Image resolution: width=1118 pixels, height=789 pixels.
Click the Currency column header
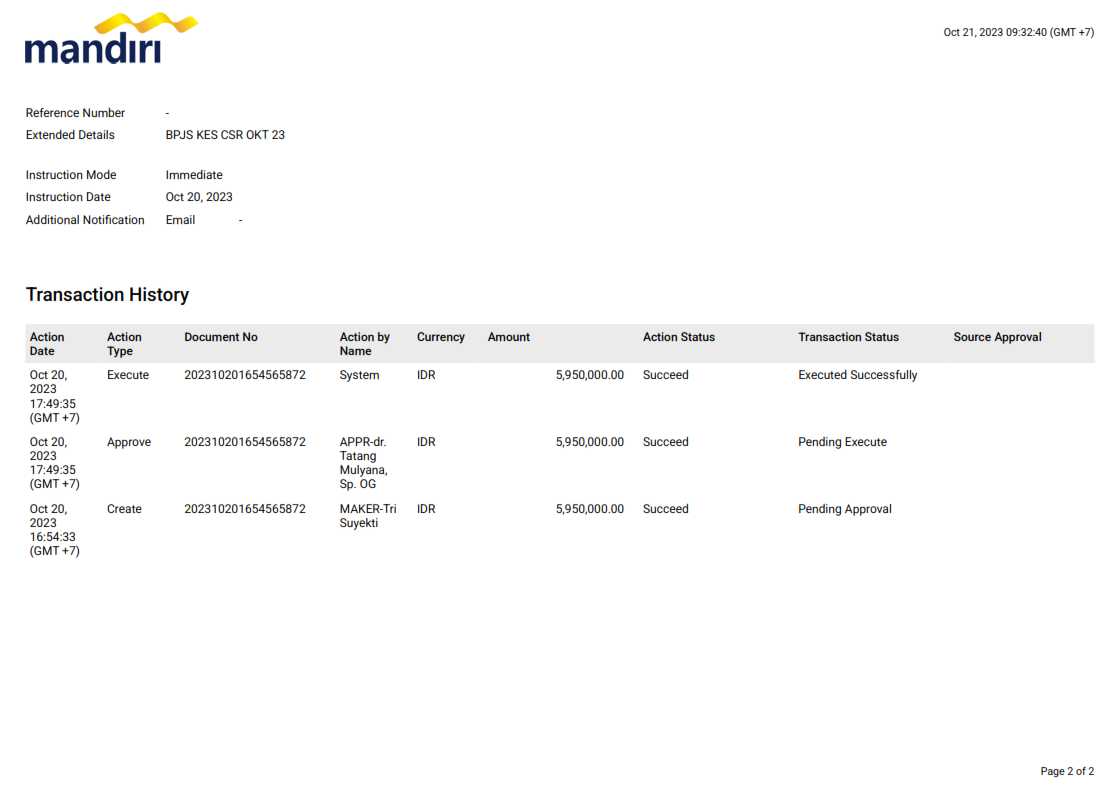[440, 338]
